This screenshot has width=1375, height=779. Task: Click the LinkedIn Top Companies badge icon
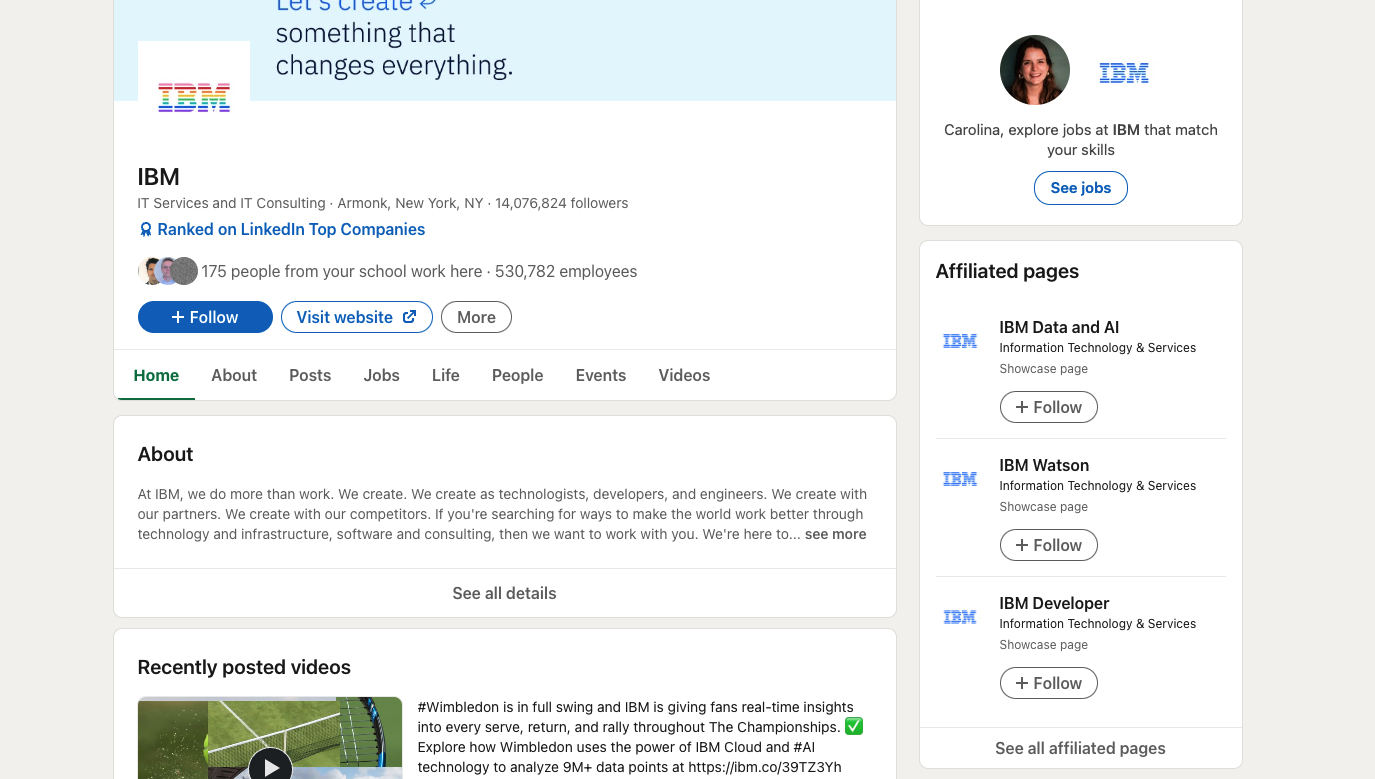[145, 229]
